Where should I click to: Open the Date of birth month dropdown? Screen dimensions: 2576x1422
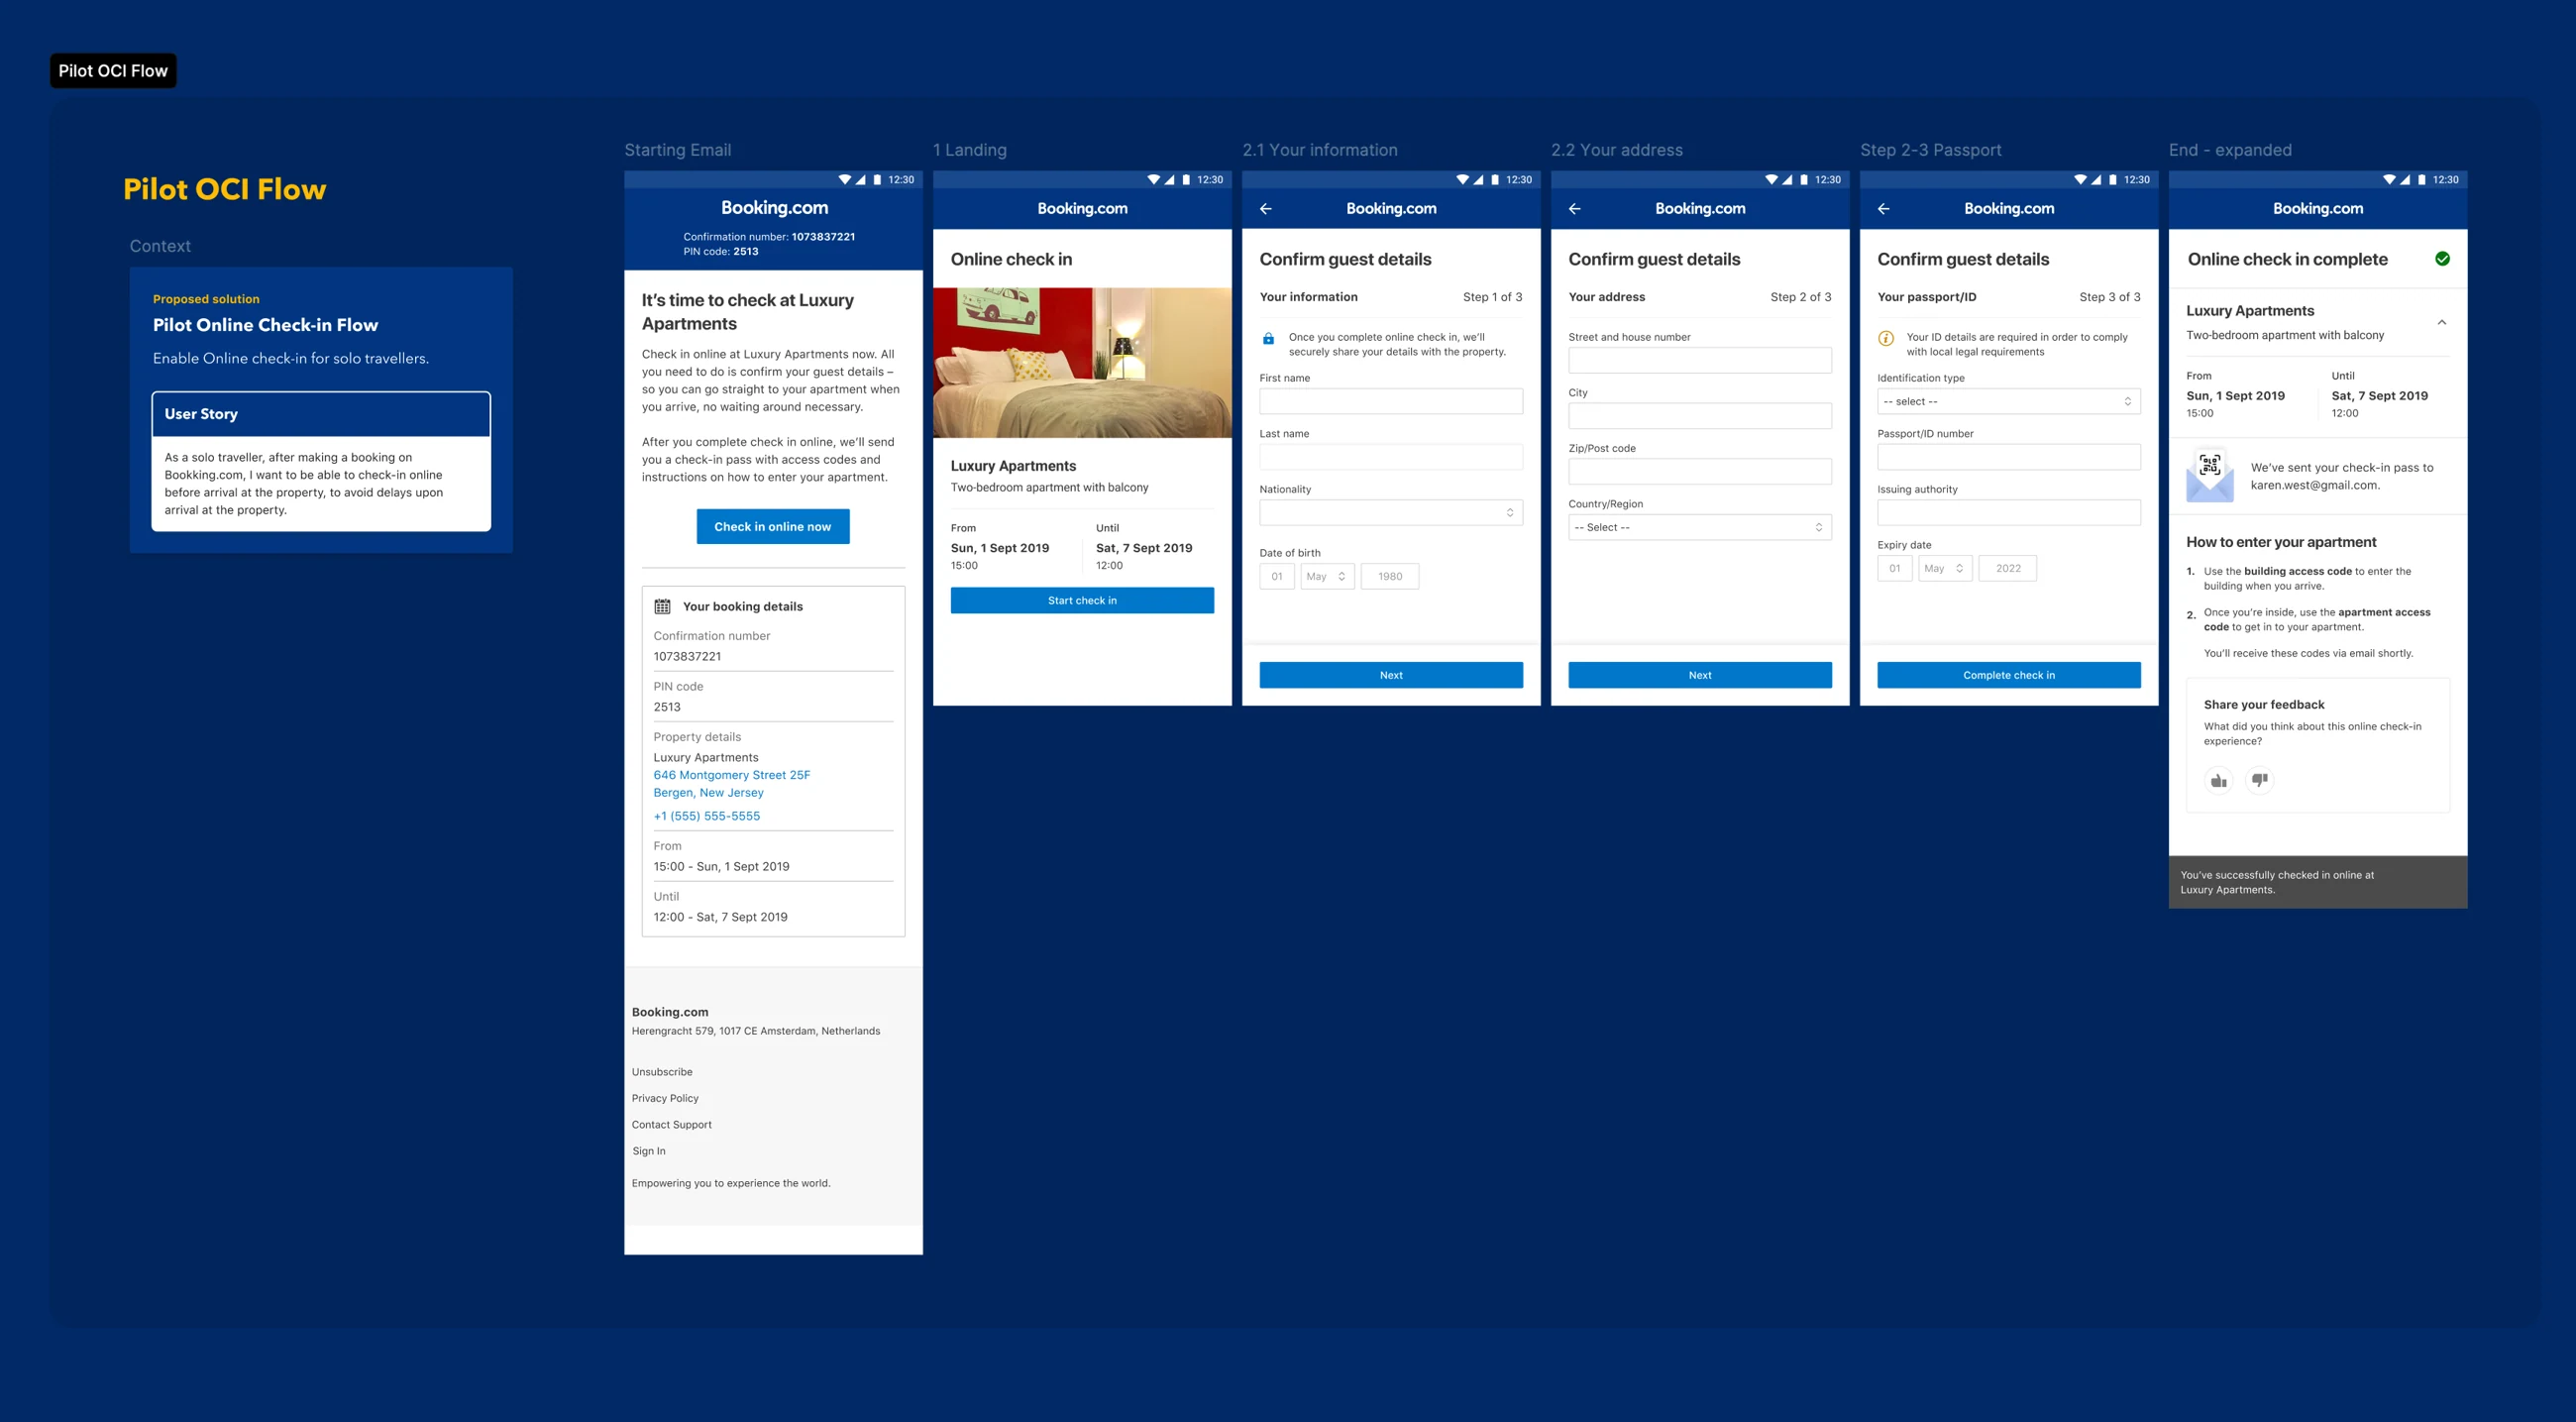(1327, 576)
